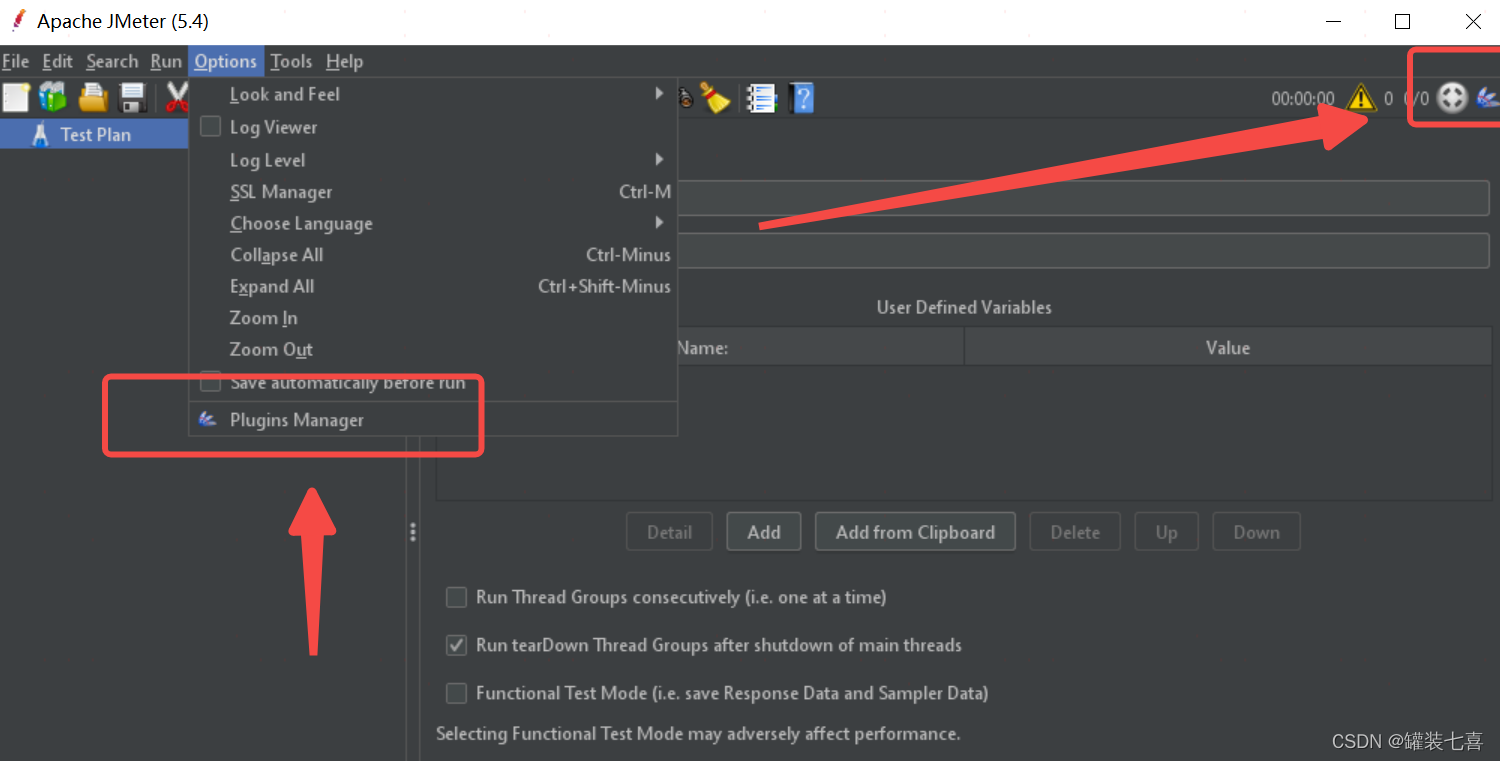Check Run Thread Groups consecutively
The height and width of the screenshot is (761, 1500).
point(456,597)
